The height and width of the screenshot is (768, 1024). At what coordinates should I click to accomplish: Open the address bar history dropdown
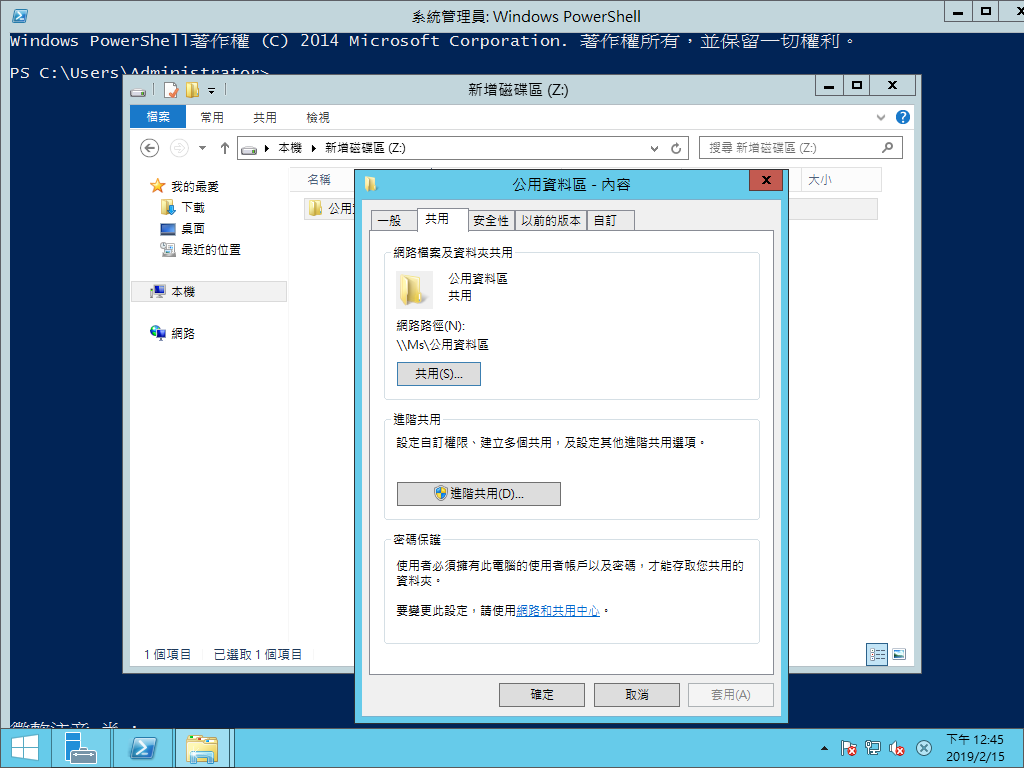click(x=654, y=148)
